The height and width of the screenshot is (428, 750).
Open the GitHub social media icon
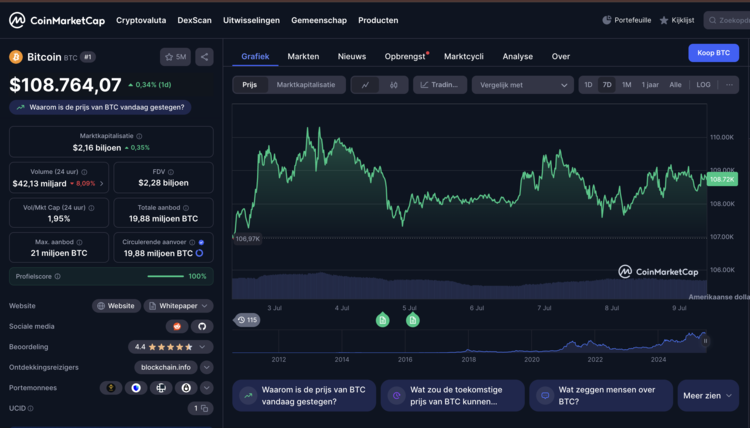(202, 326)
